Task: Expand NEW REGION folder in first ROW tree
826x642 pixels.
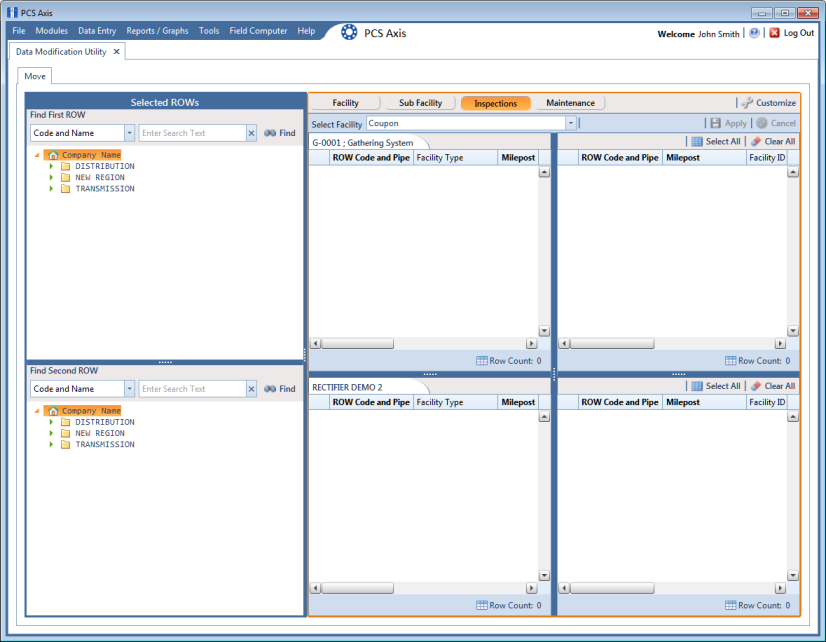Action: point(51,177)
